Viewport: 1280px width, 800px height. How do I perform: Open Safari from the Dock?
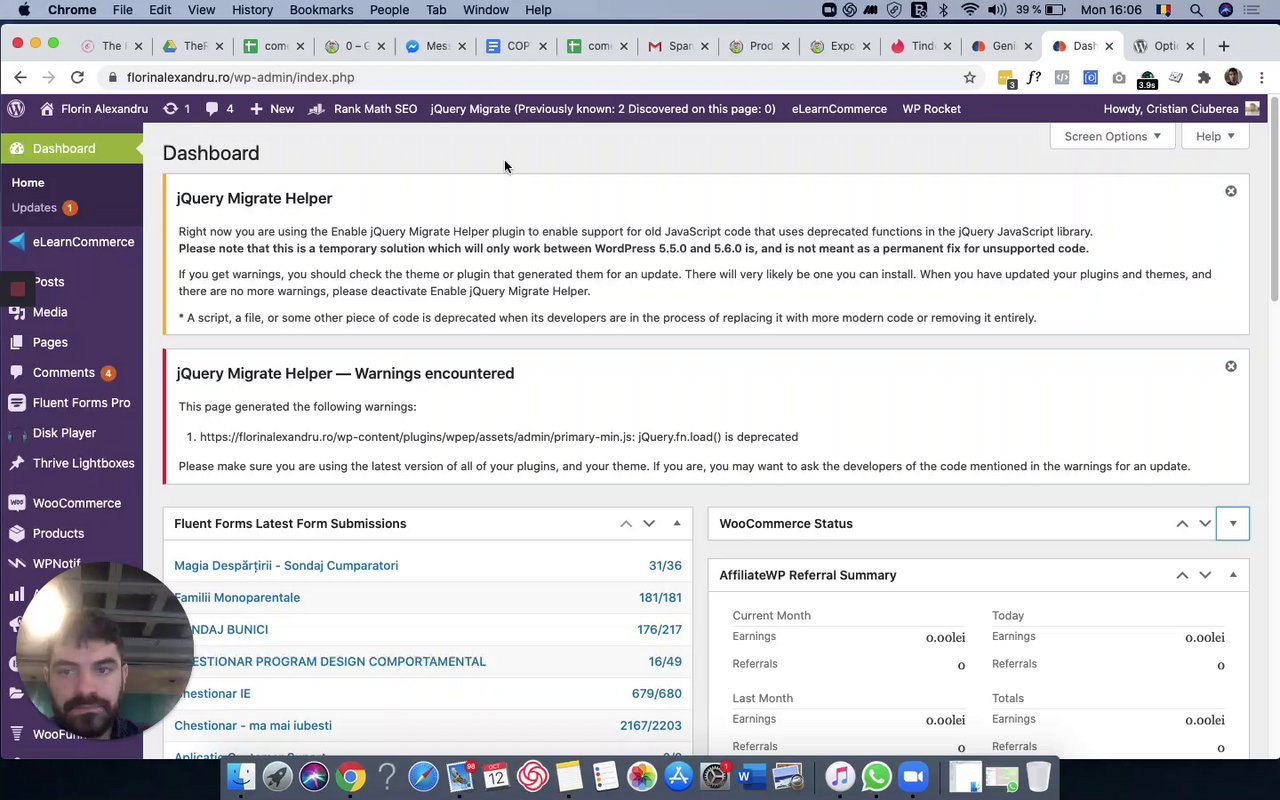click(x=423, y=777)
